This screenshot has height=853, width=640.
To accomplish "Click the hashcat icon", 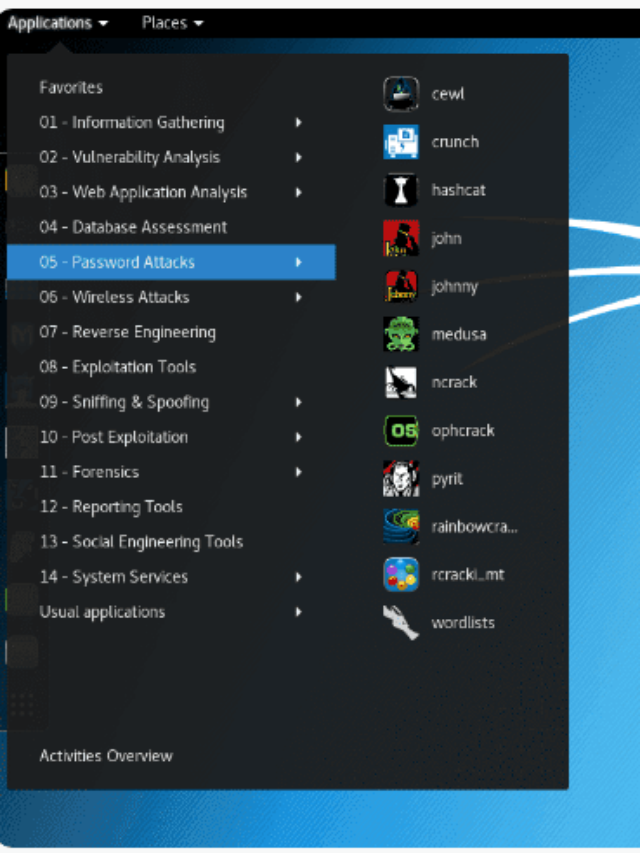I will click(401, 190).
